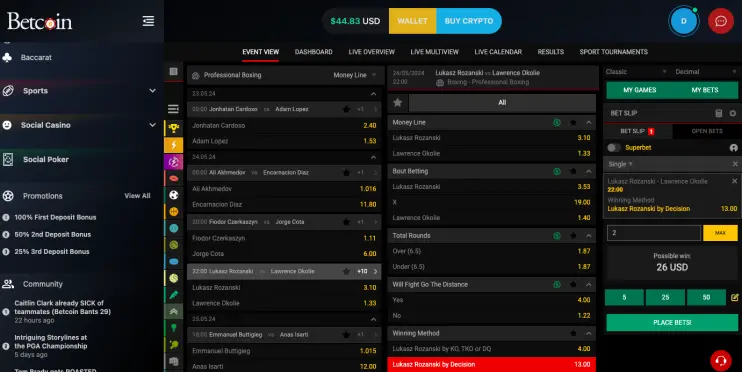Open the +10 markets for Rozanski vs Okolie

(367, 271)
